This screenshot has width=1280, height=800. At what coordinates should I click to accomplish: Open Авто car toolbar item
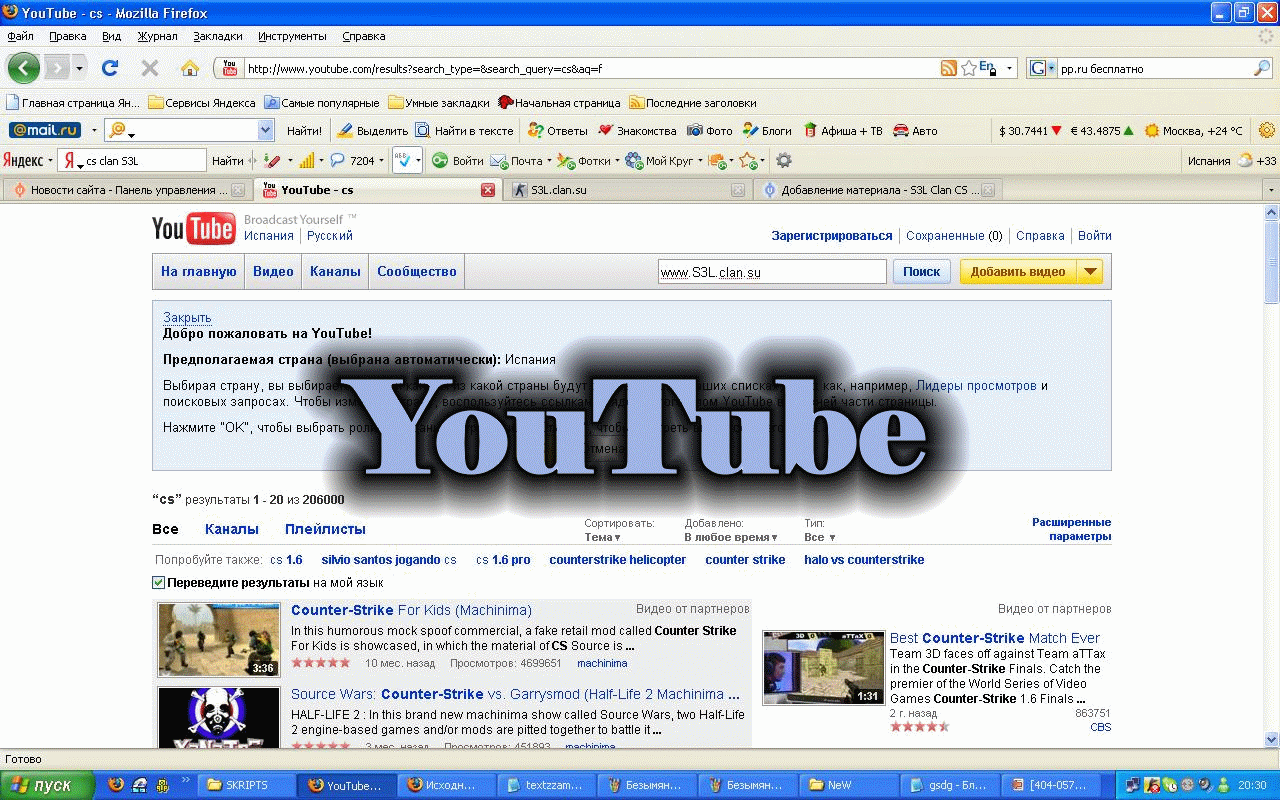[915, 130]
